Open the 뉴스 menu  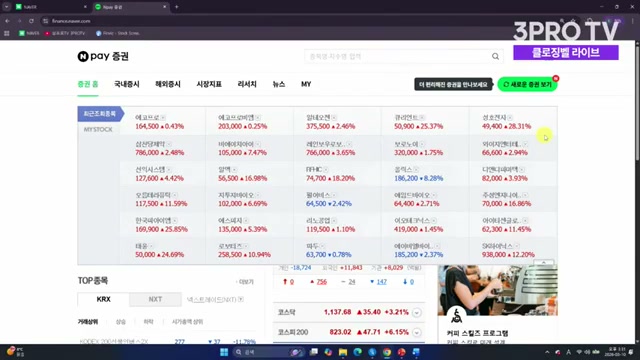click(x=279, y=84)
